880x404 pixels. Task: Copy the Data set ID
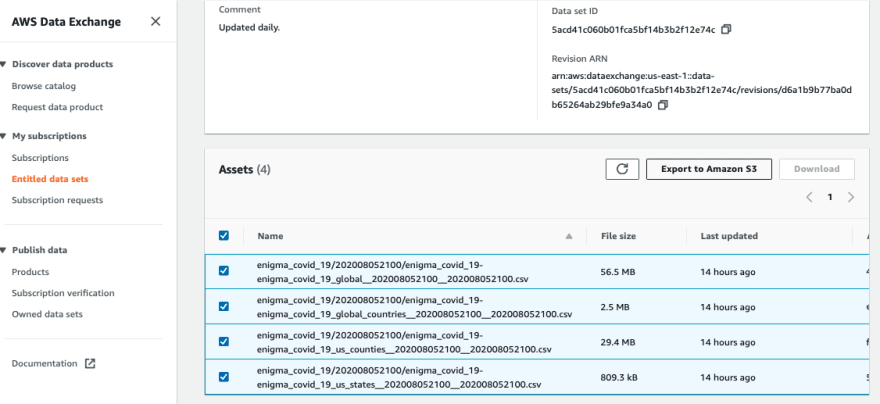pos(726,29)
